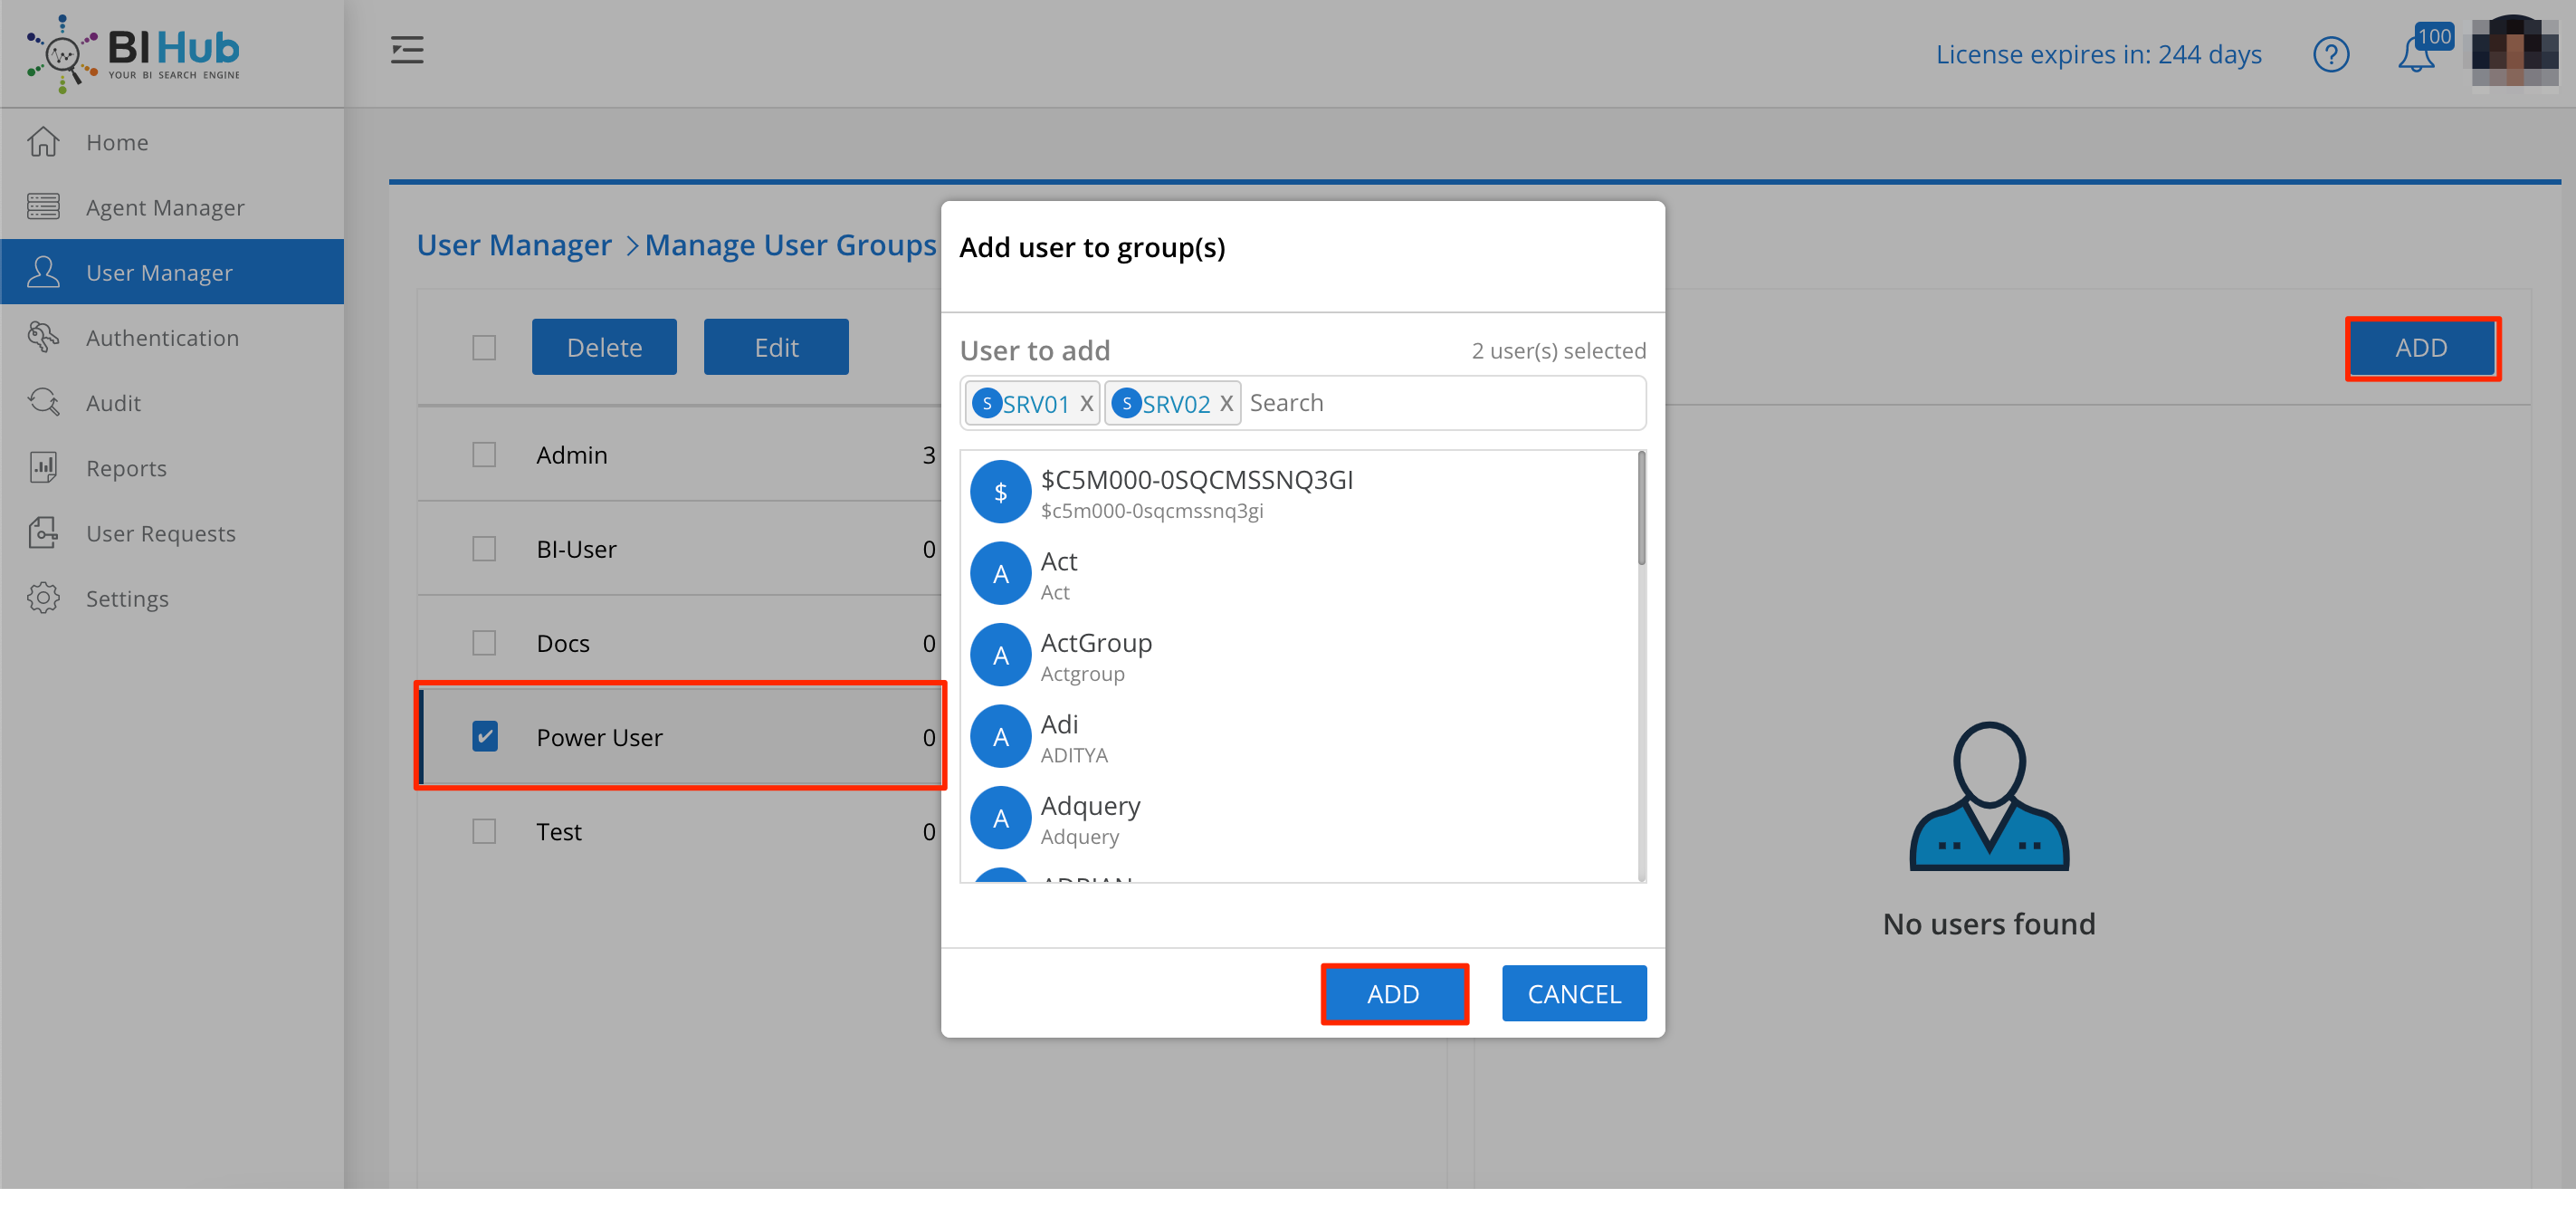This screenshot has height=1226, width=2576.
Task: Open Authentication section
Action: [x=161, y=337]
